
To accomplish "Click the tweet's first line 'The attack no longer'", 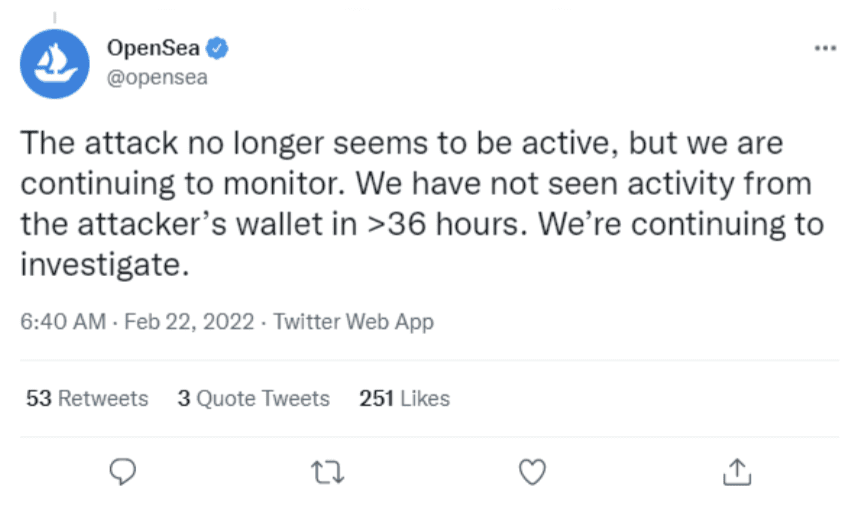I will pos(171,144).
